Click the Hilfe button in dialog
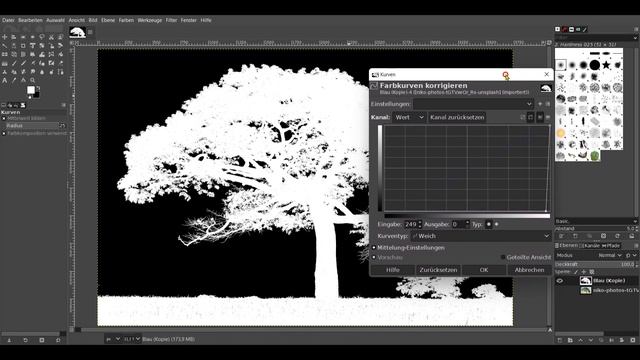 (393, 270)
